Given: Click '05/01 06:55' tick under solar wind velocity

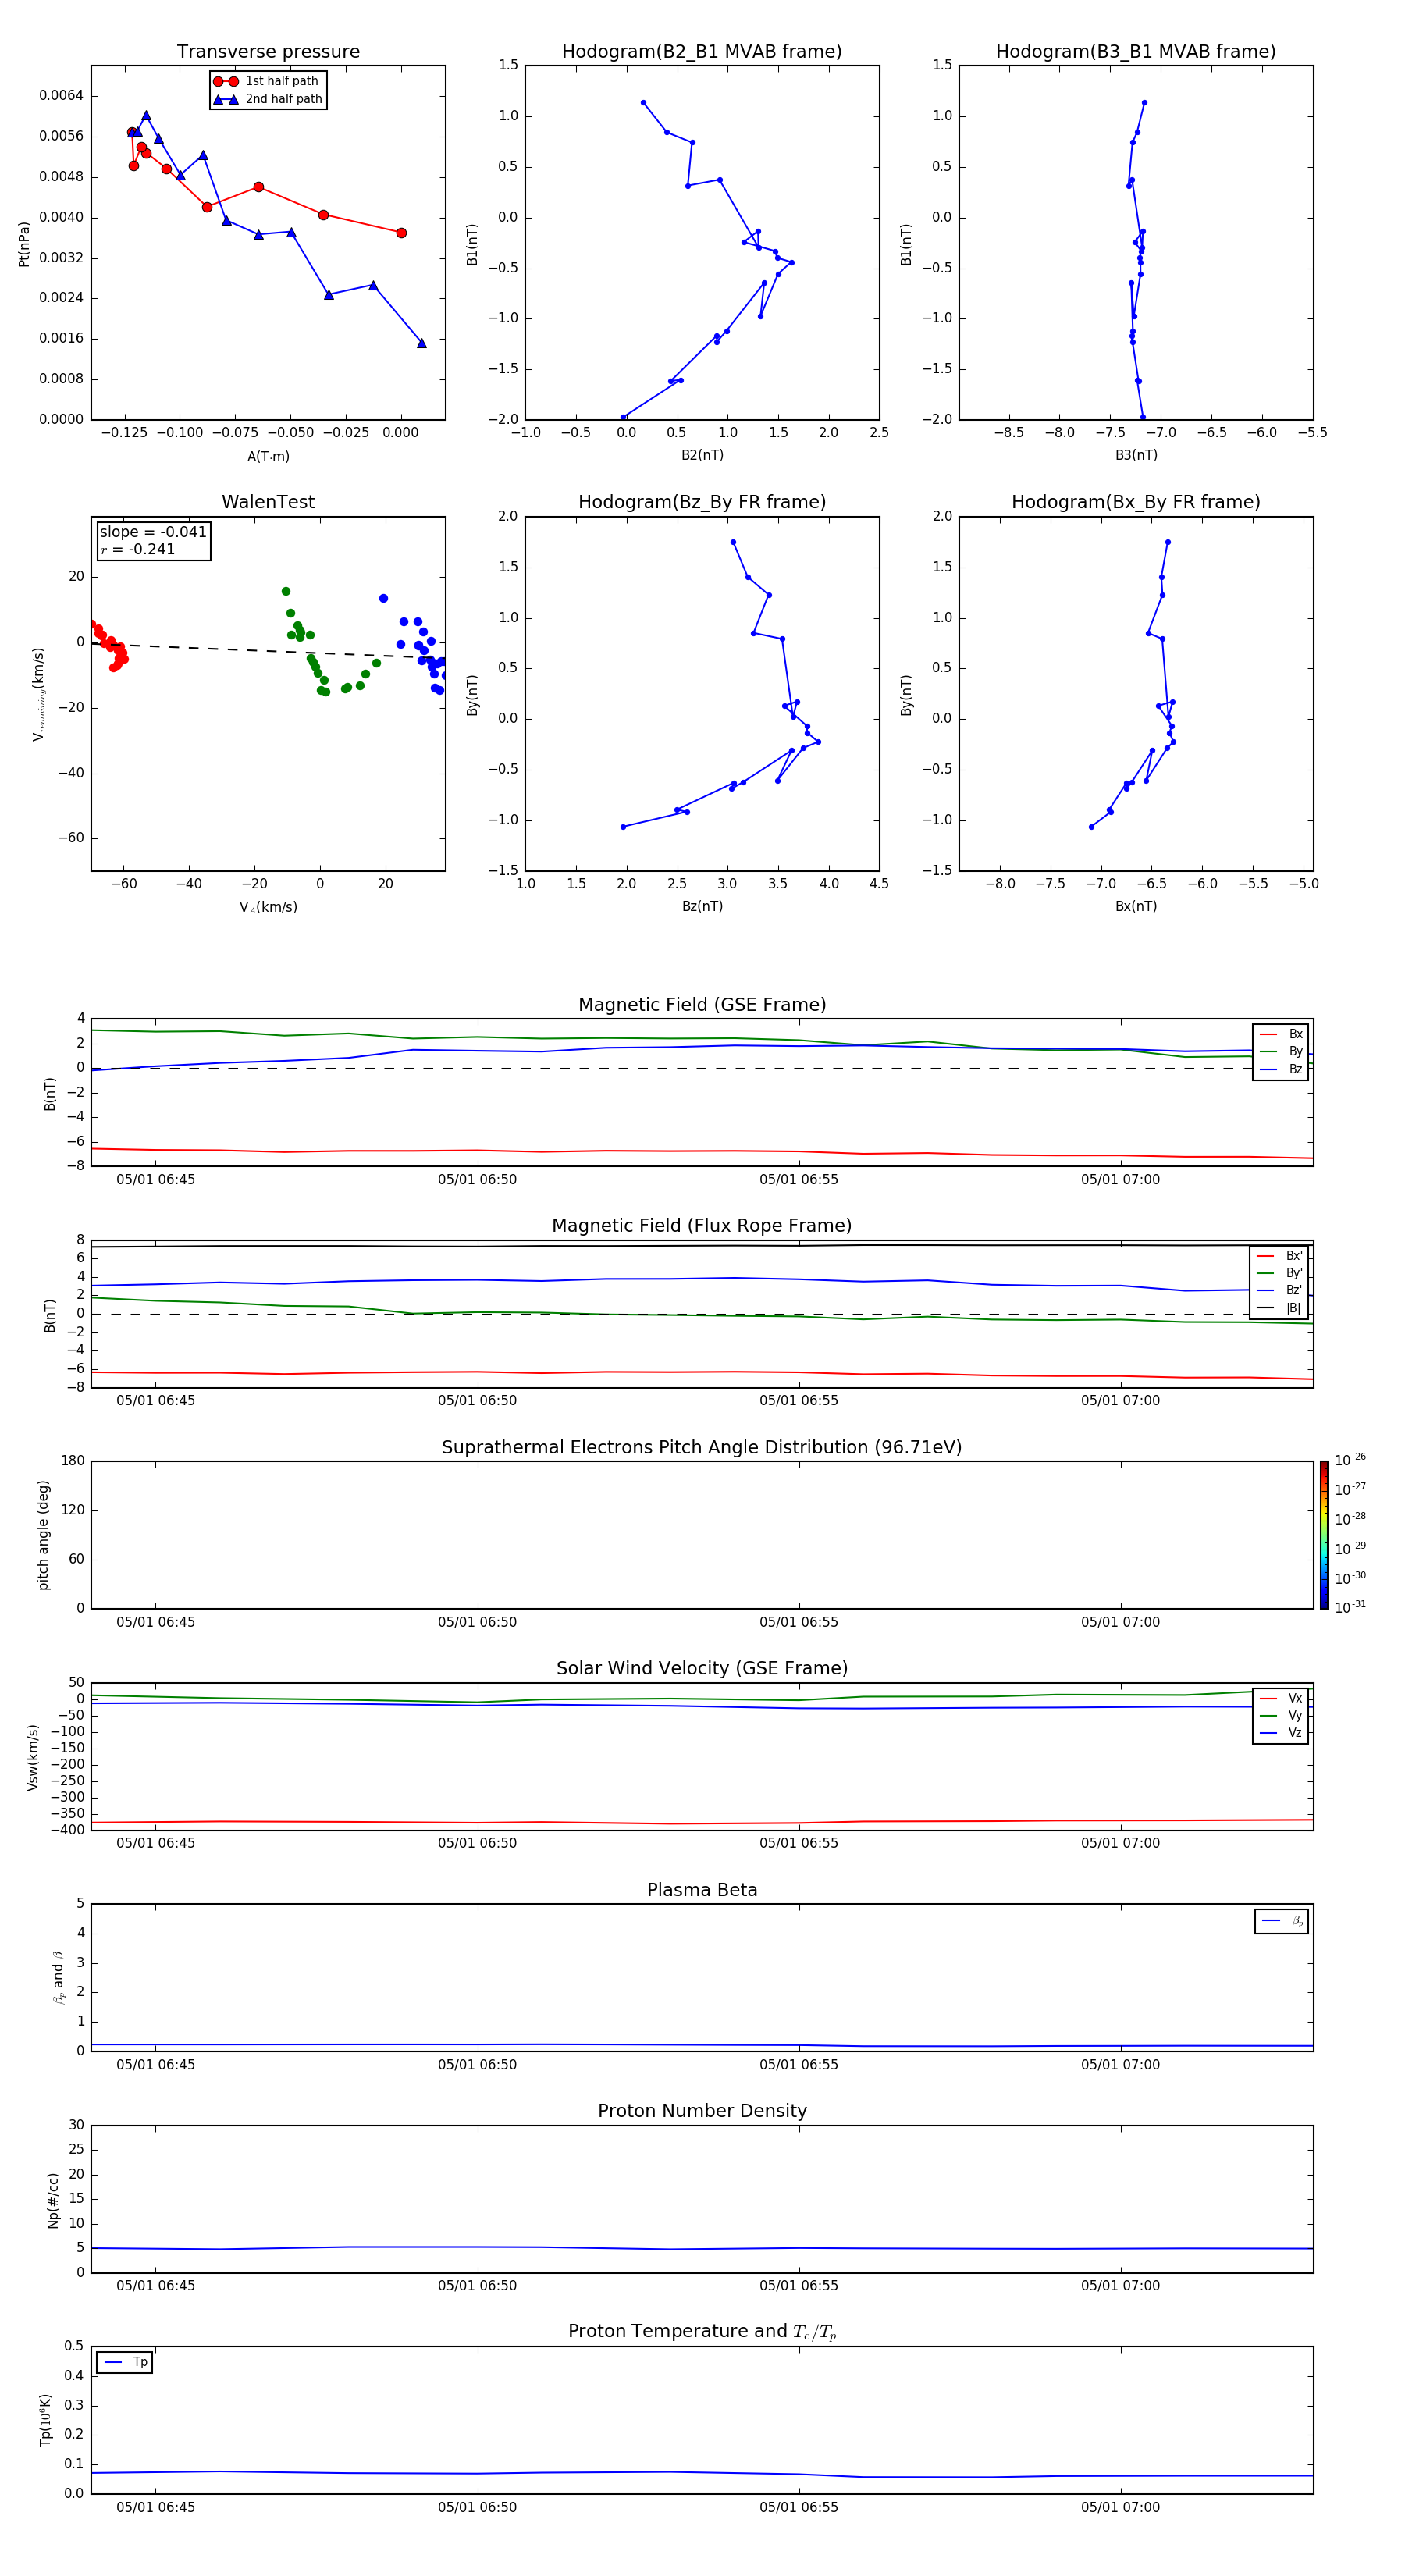Looking at the screenshot, I should click(799, 1843).
